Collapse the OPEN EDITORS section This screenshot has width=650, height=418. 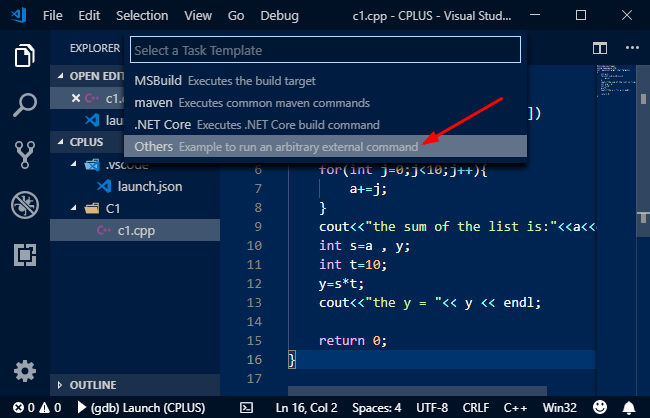click(61, 76)
